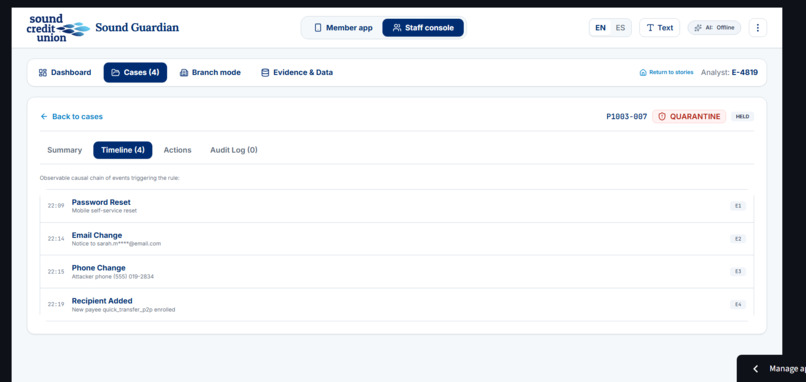Go back to cases list

pos(71,117)
